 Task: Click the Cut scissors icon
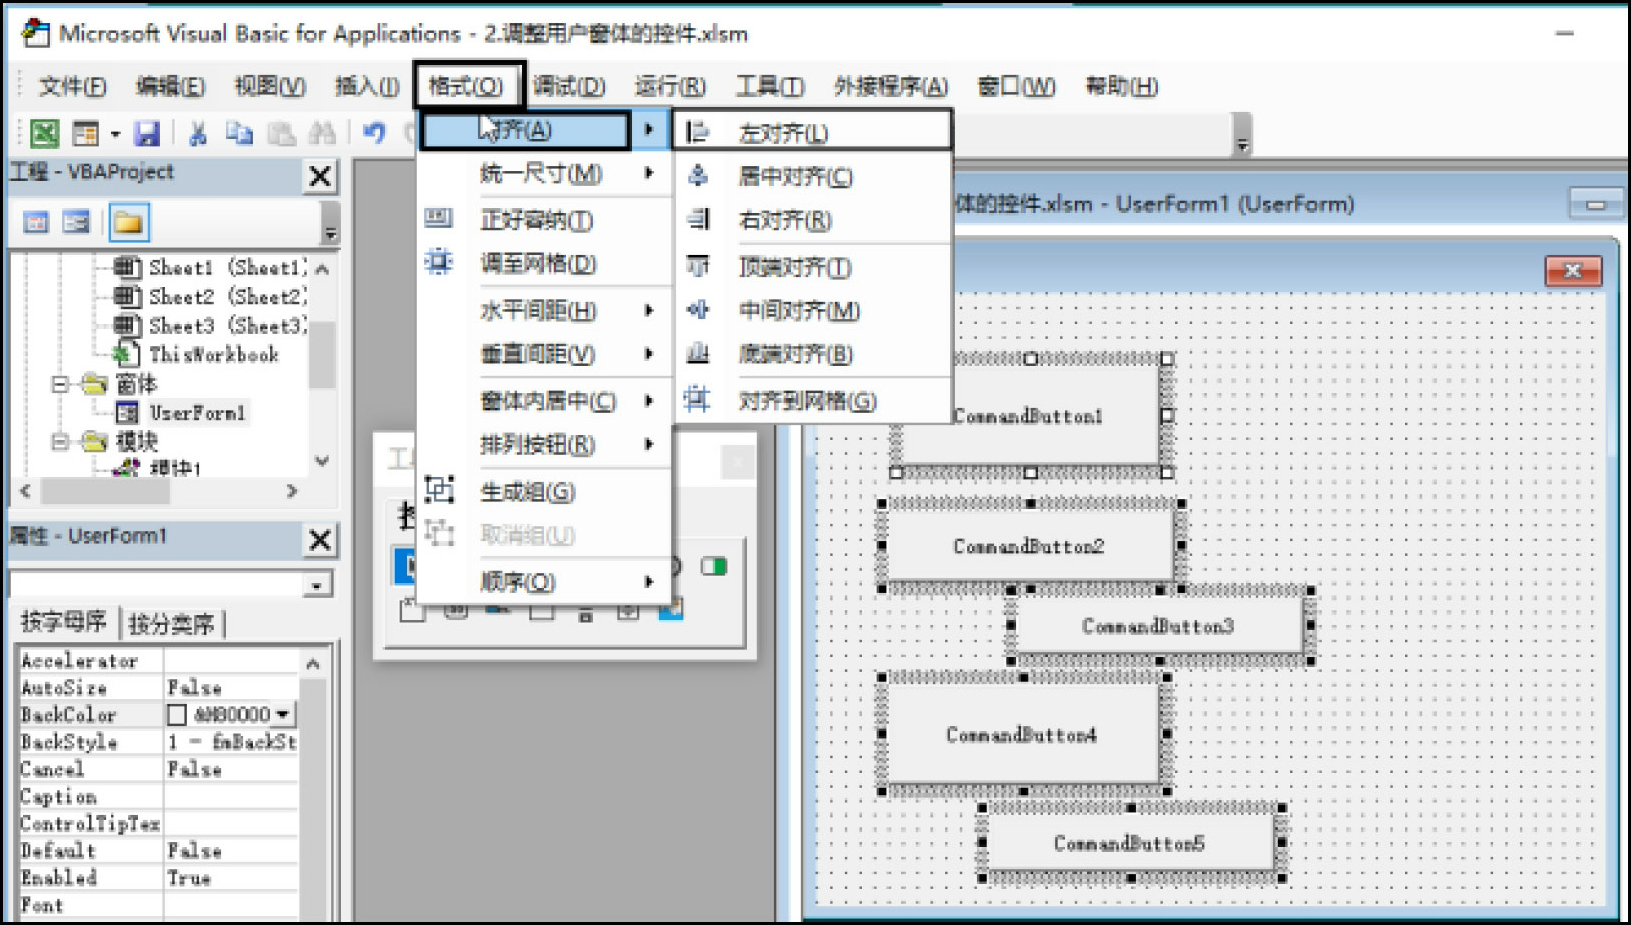coord(198,133)
